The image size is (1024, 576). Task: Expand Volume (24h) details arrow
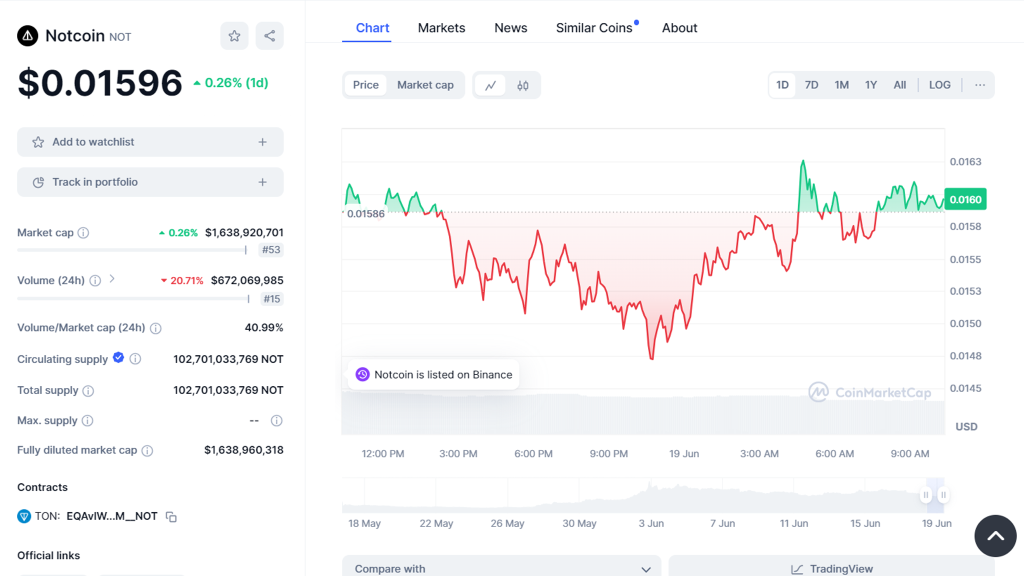[112, 279]
